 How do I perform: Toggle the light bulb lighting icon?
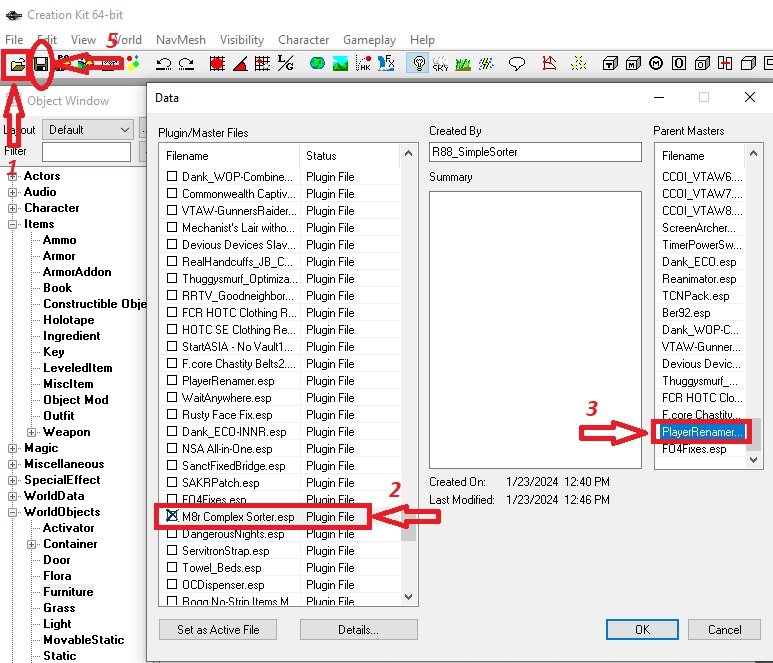click(418, 64)
